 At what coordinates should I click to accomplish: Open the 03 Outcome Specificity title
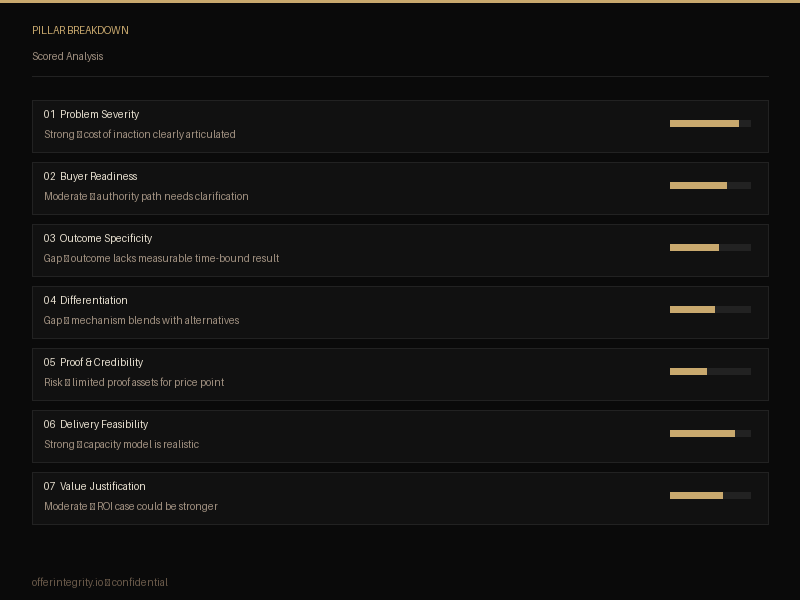[98, 239]
